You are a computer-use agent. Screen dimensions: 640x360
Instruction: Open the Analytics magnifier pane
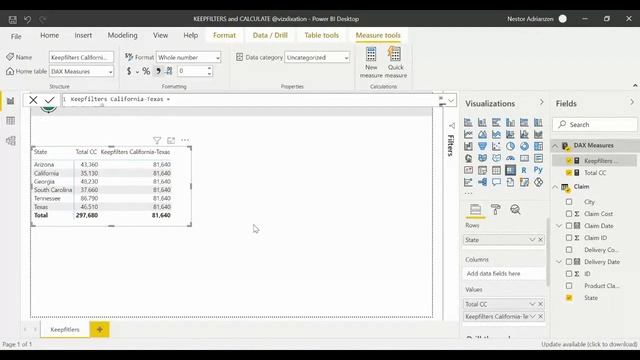pyautogui.click(x=515, y=209)
